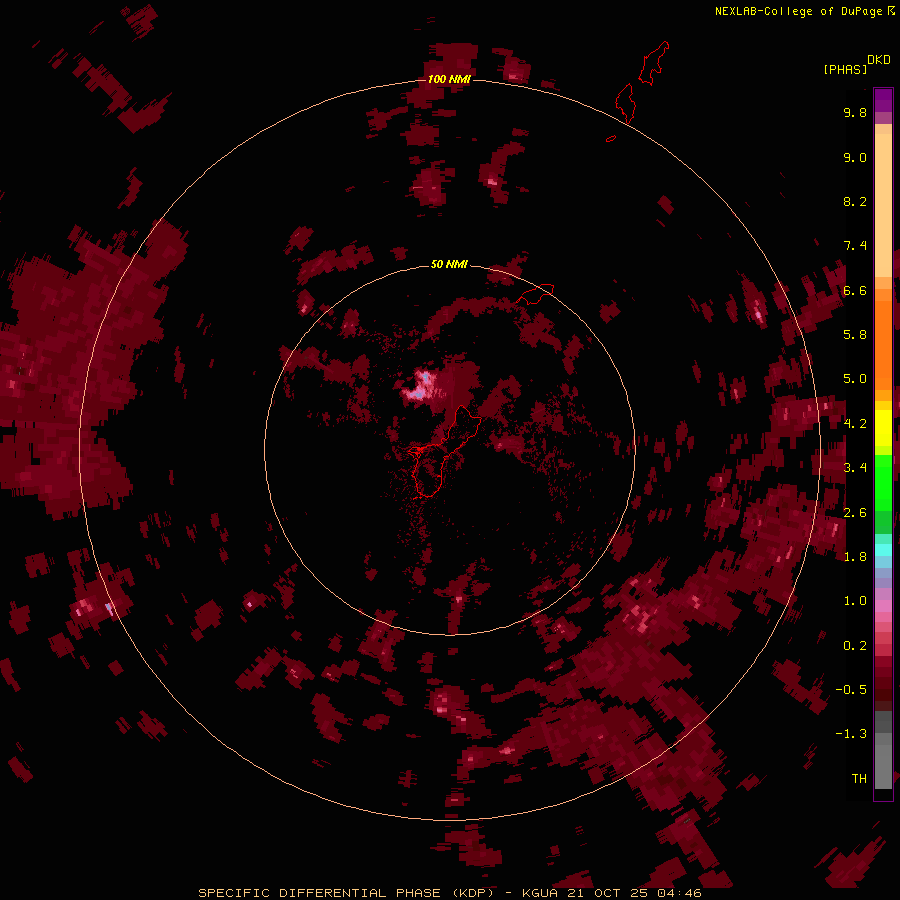The image size is (900, 900).
Task: Click the TH threshold label on scale
Action: point(859,779)
